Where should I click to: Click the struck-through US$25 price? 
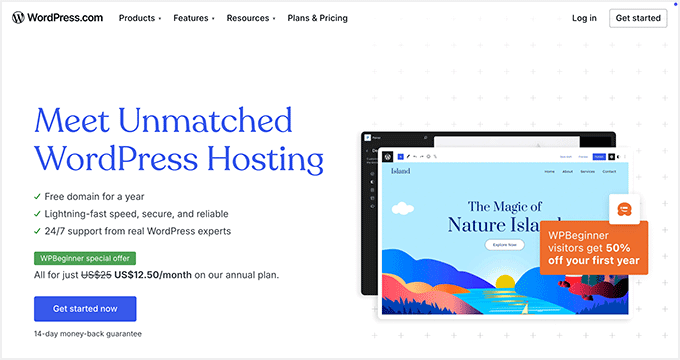tap(96, 275)
